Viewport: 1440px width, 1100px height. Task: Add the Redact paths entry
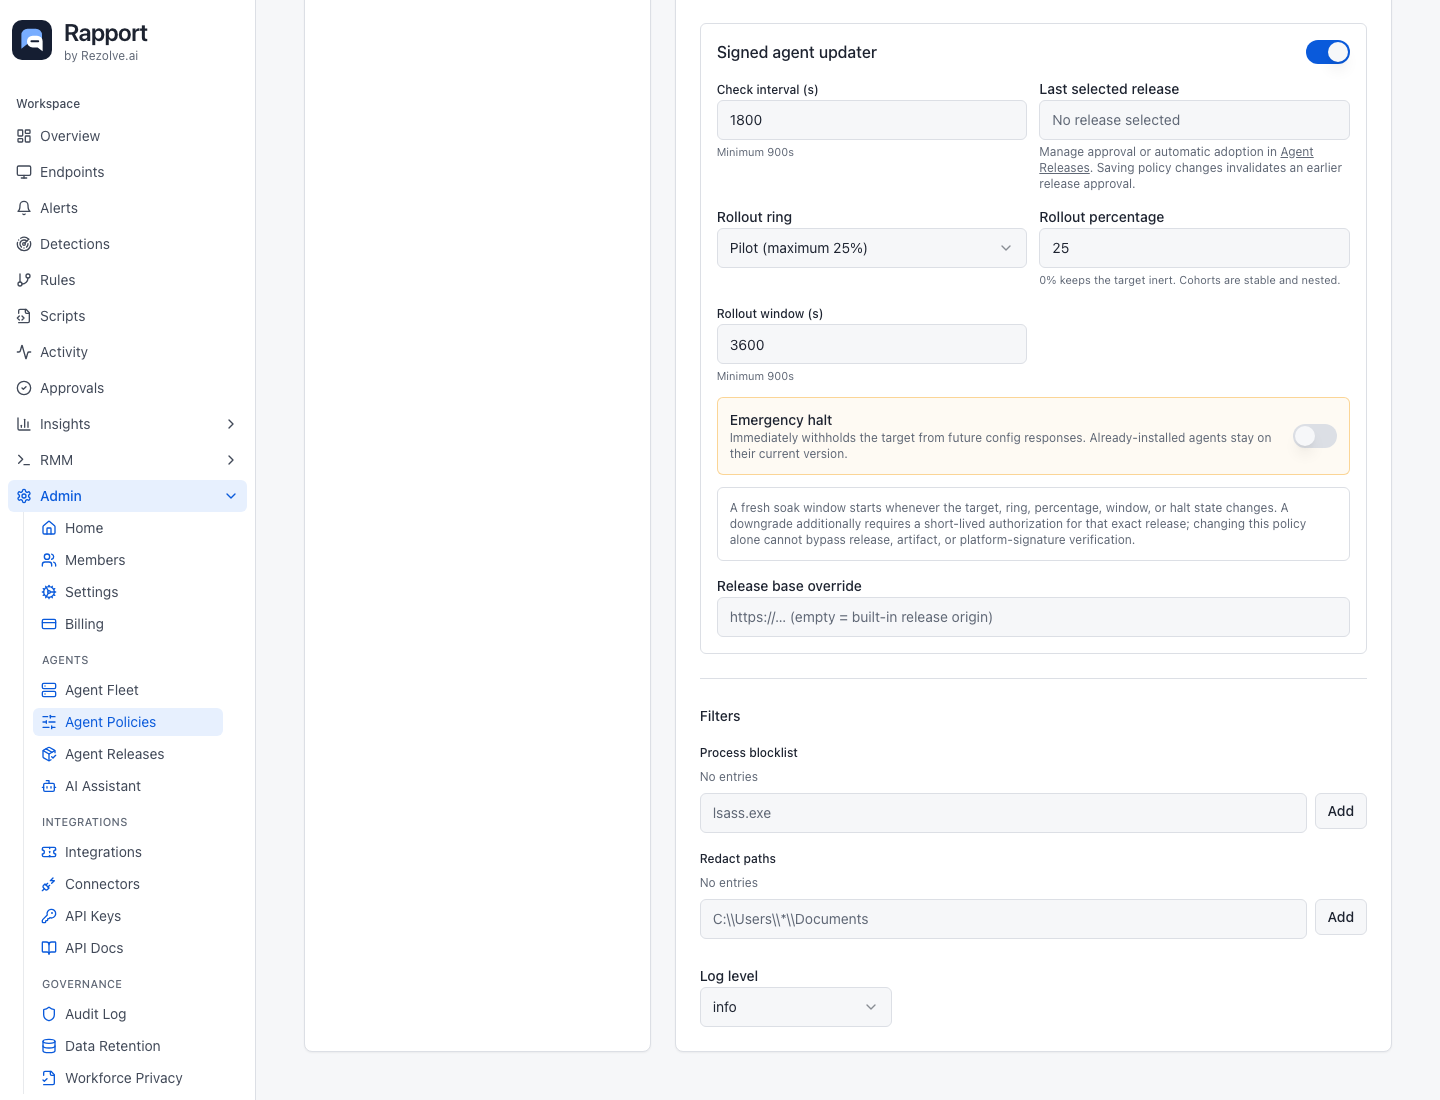tap(1341, 917)
